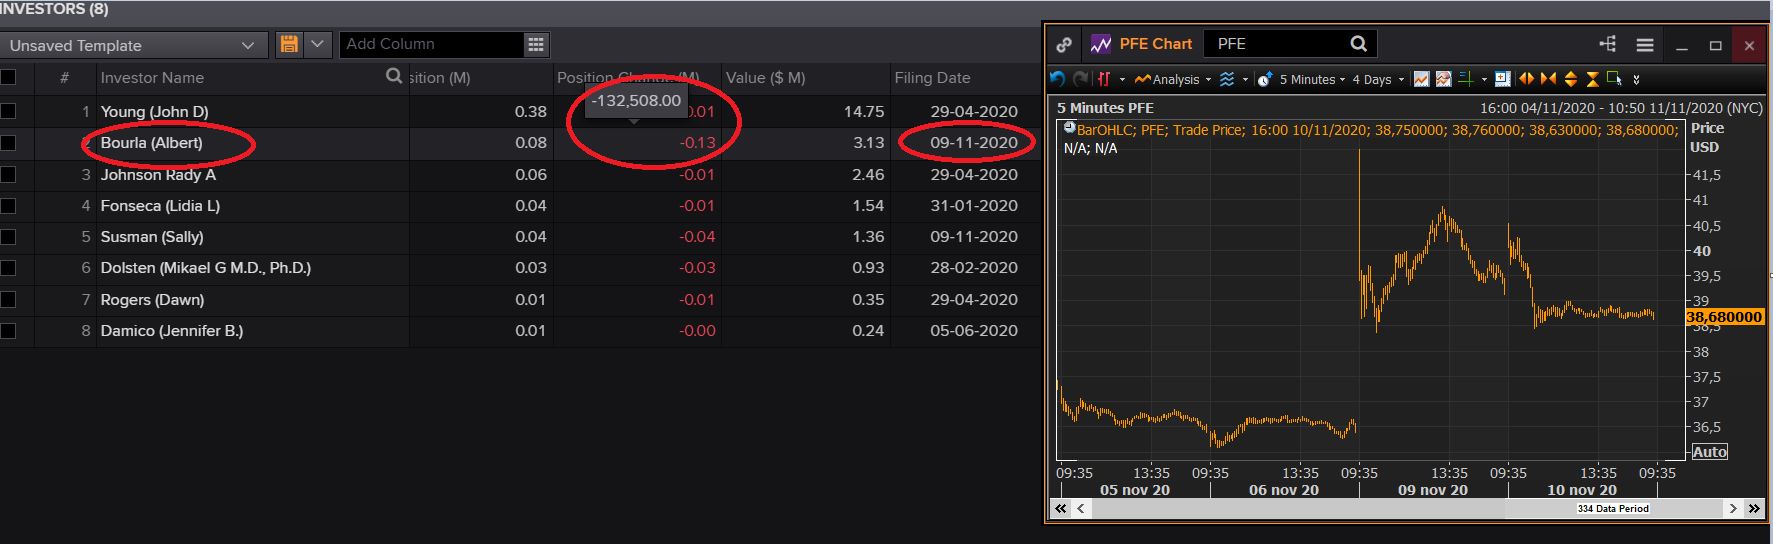Toggle the select-all checkbox in table header

point(8,77)
